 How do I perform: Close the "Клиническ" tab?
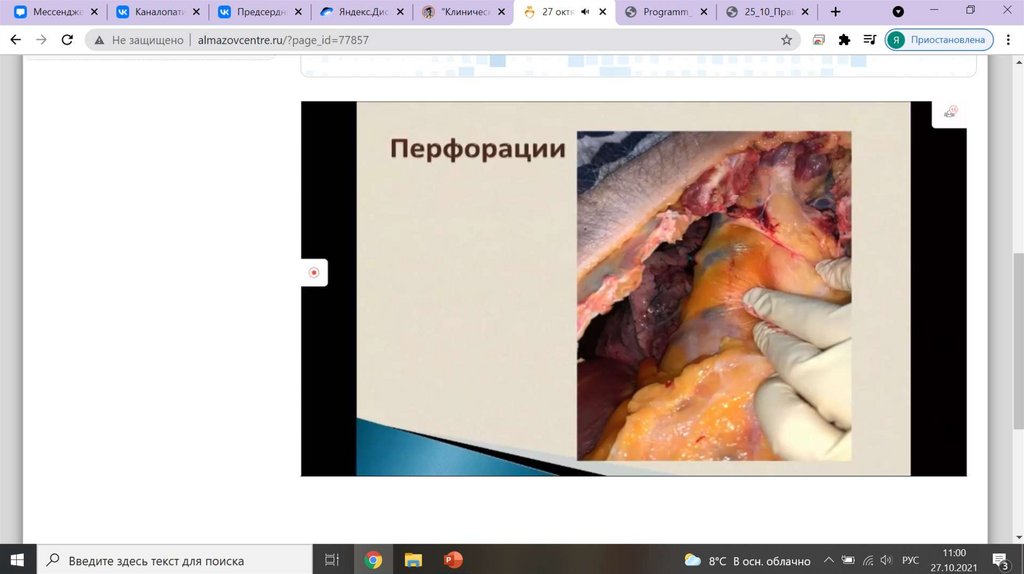502,12
